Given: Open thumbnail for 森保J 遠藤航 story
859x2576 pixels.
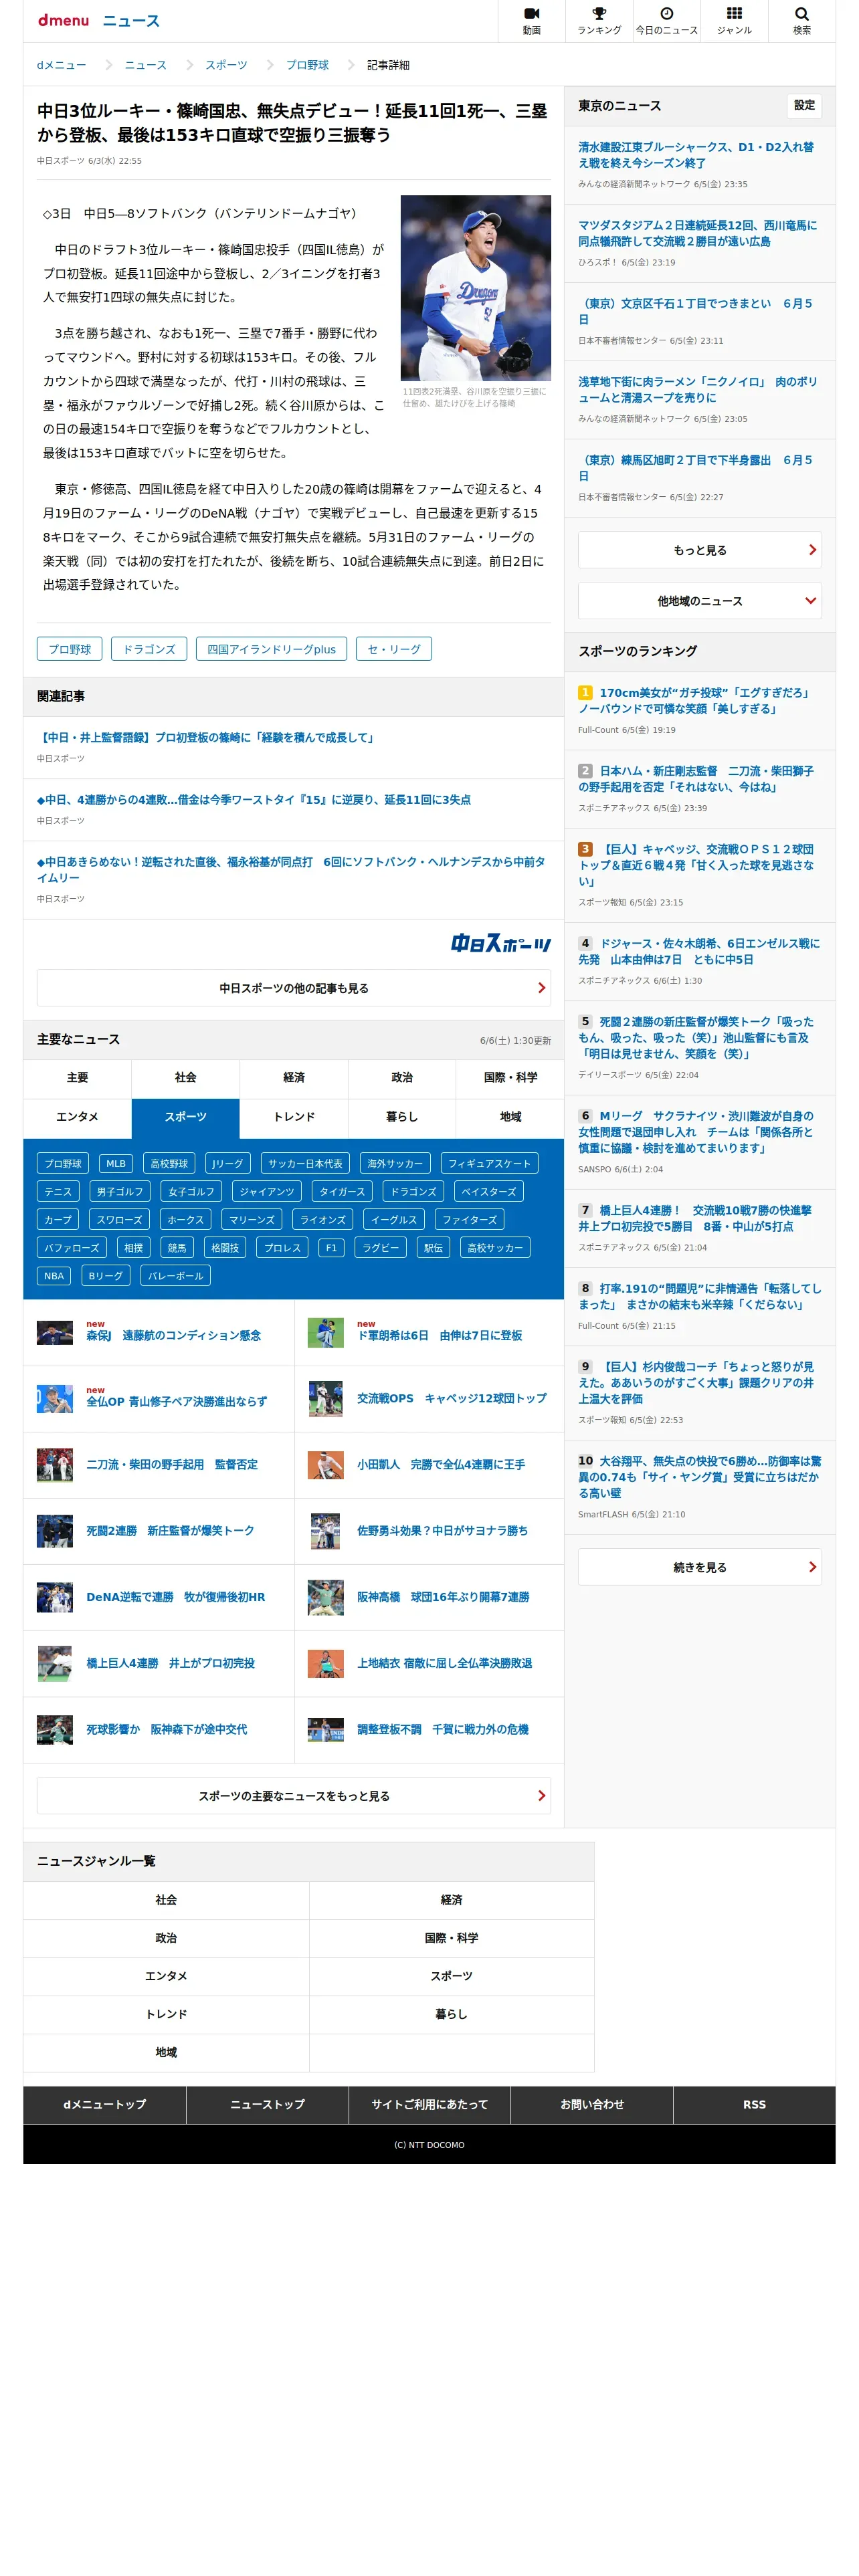Looking at the screenshot, I should 55,1333.
